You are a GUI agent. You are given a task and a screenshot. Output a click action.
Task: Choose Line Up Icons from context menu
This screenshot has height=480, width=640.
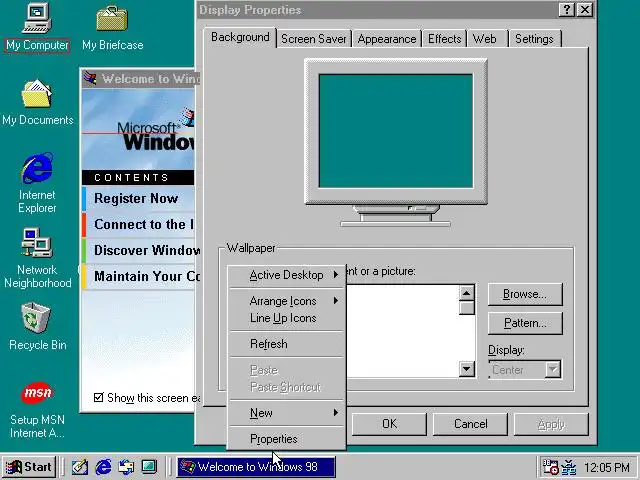click(287, 318)
